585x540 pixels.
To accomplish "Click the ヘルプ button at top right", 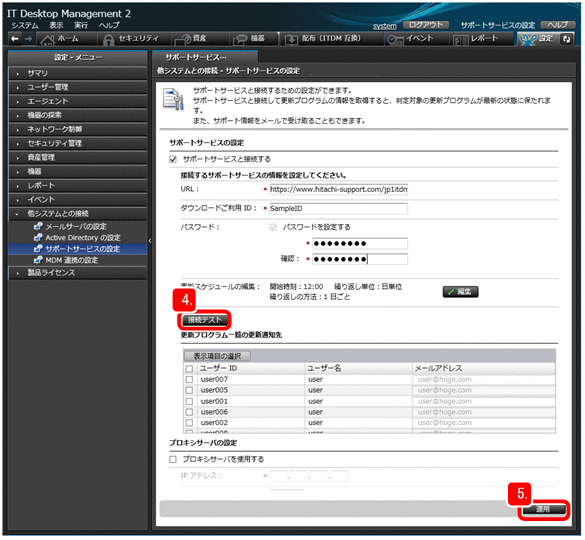I will coord(557,25).
